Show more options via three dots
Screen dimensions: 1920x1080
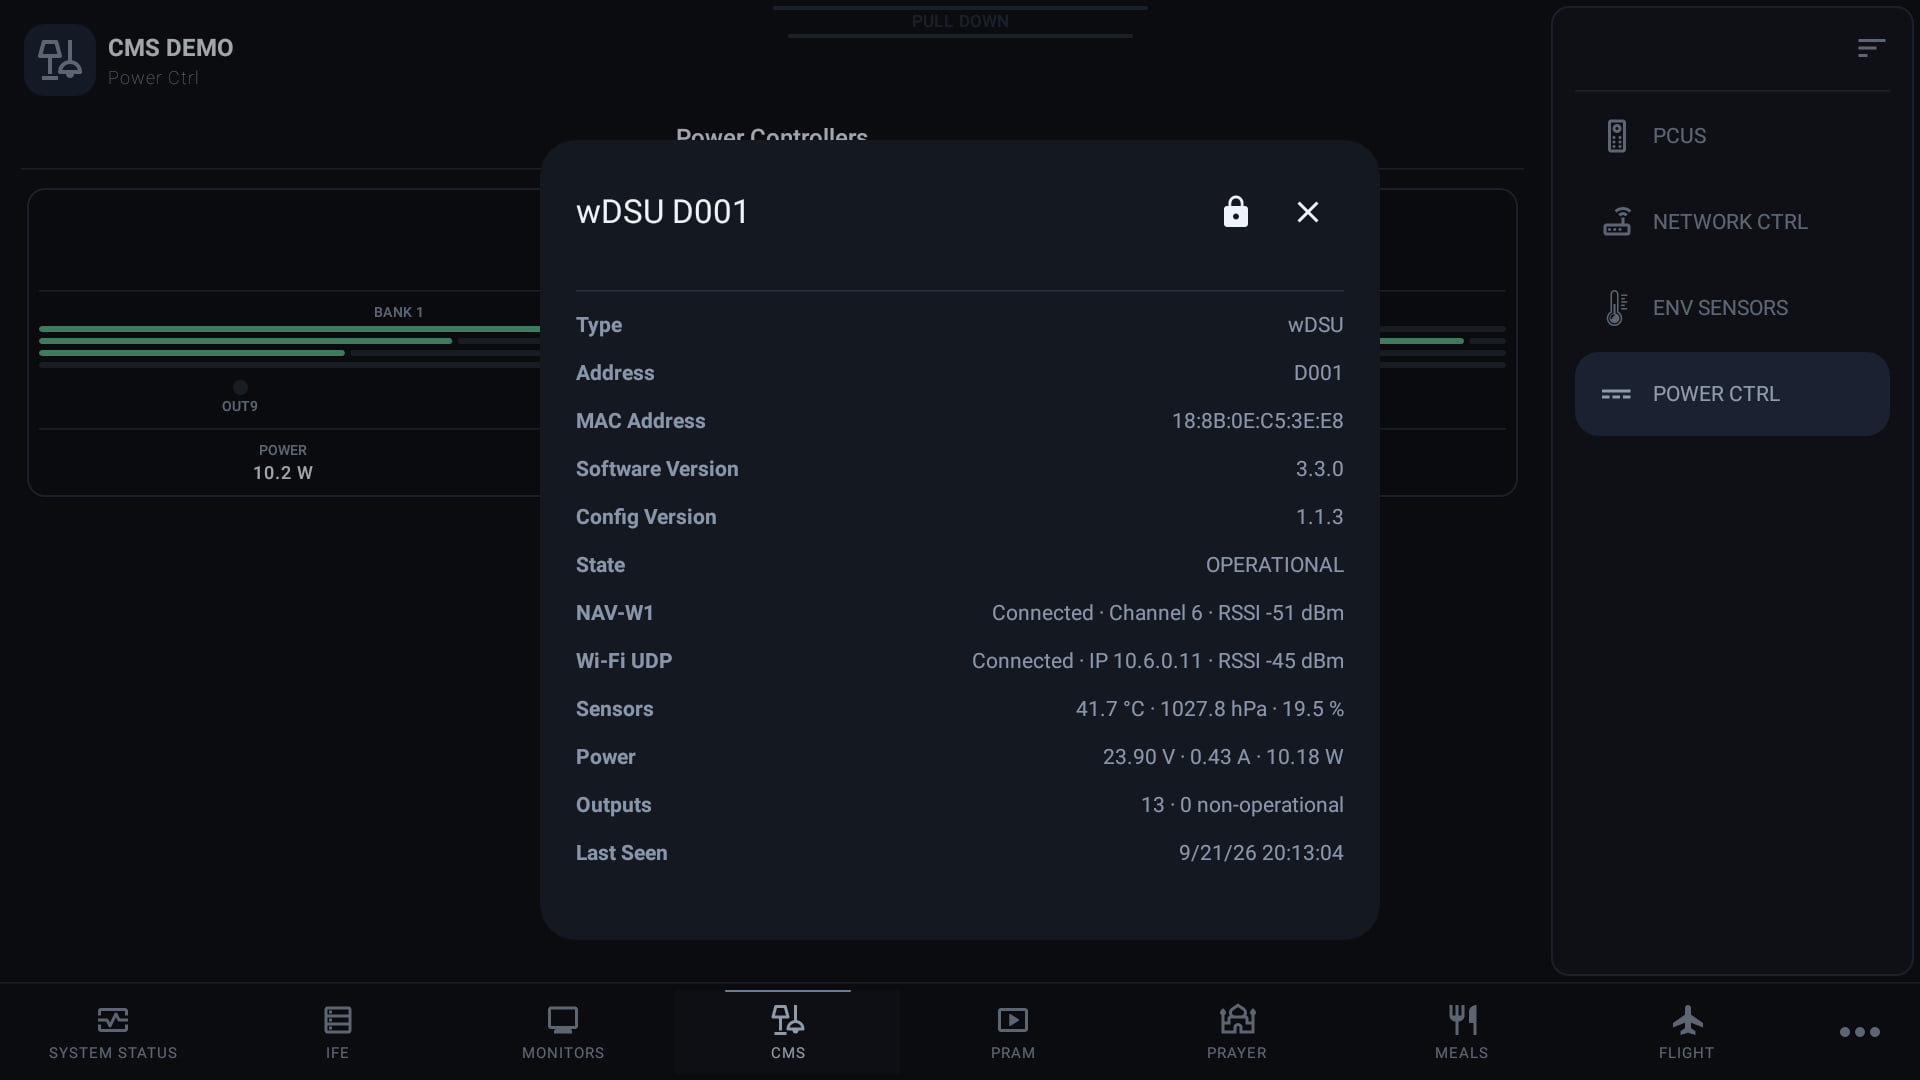pos(1860,1032)
